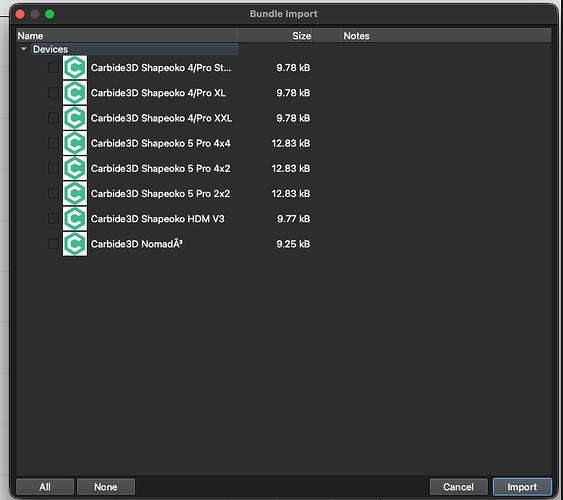Click the Carbide3D icon for Shapeoko 5 Pro 2x2
563x500 pixels.
point(75,193)
